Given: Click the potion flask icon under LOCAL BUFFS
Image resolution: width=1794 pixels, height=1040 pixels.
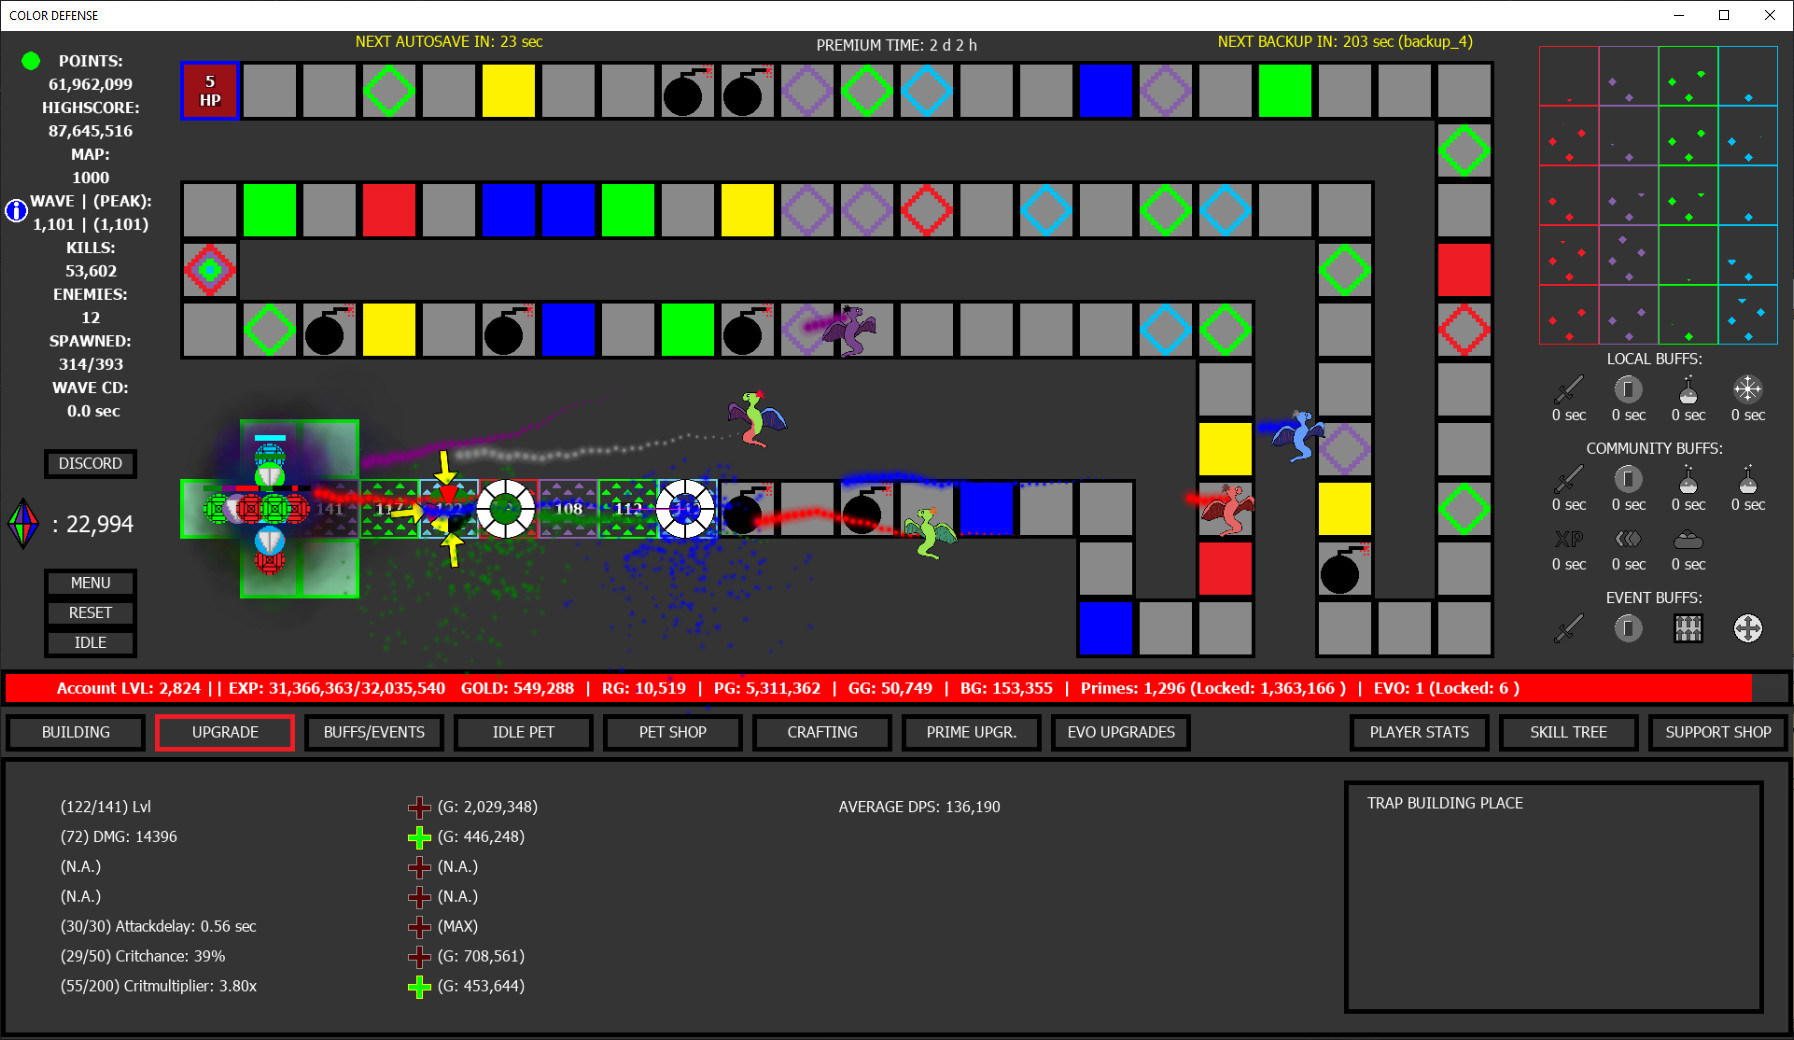Looking at the screenshot, I should [1688, 390].
